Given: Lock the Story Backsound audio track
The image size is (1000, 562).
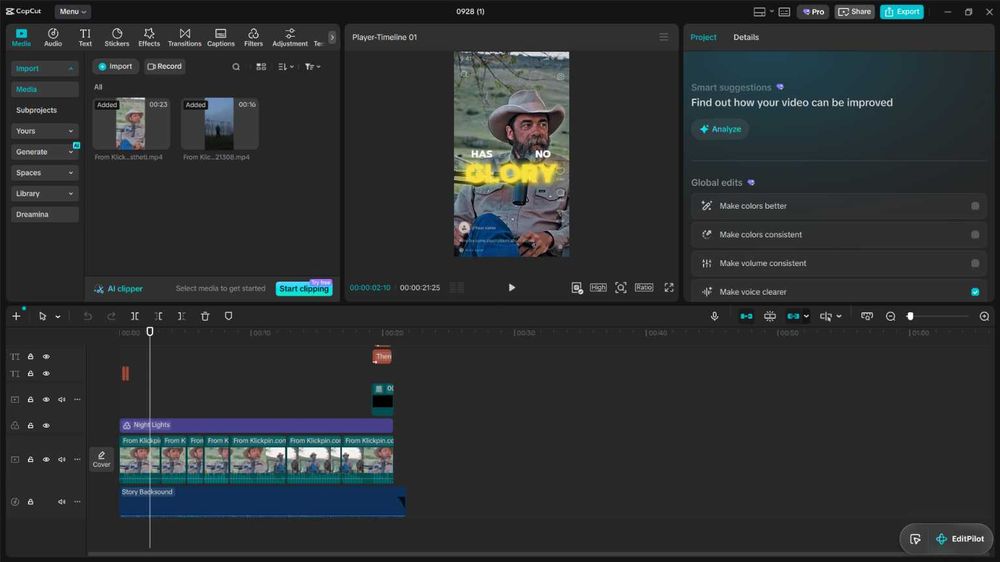Looking at the screenshot, I should (30, 502).
